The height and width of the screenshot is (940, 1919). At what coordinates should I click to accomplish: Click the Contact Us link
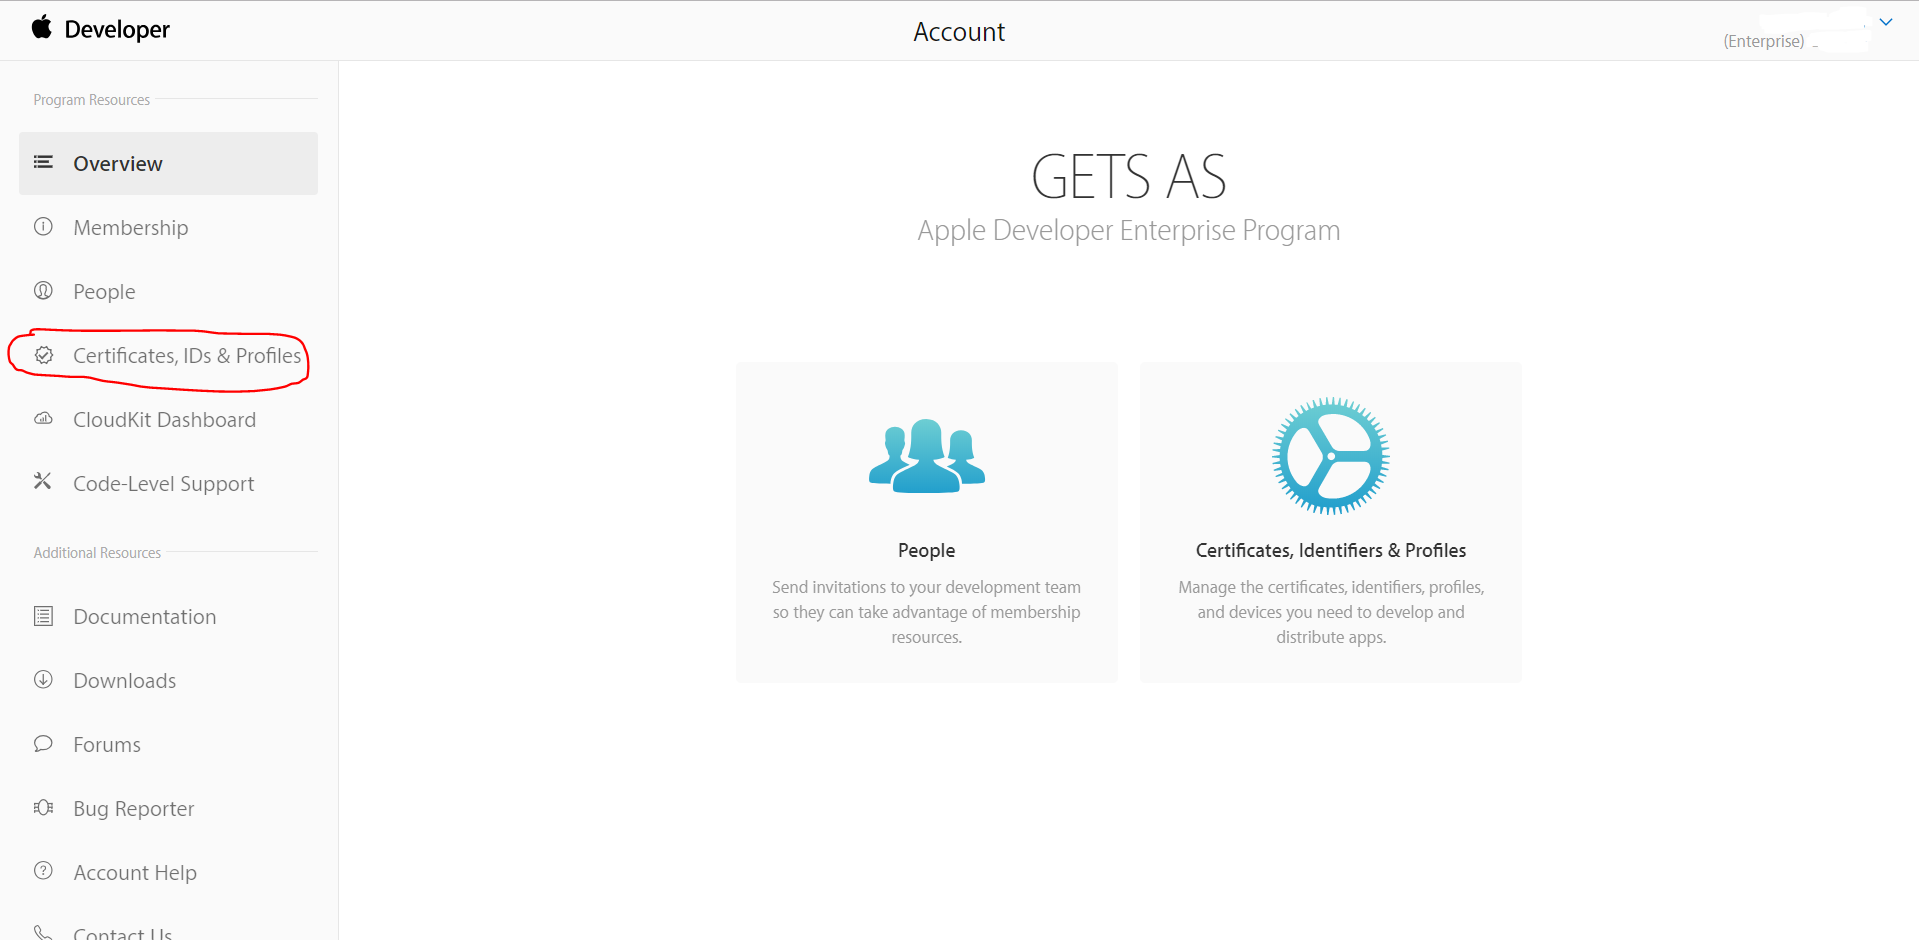coord(122,933)
